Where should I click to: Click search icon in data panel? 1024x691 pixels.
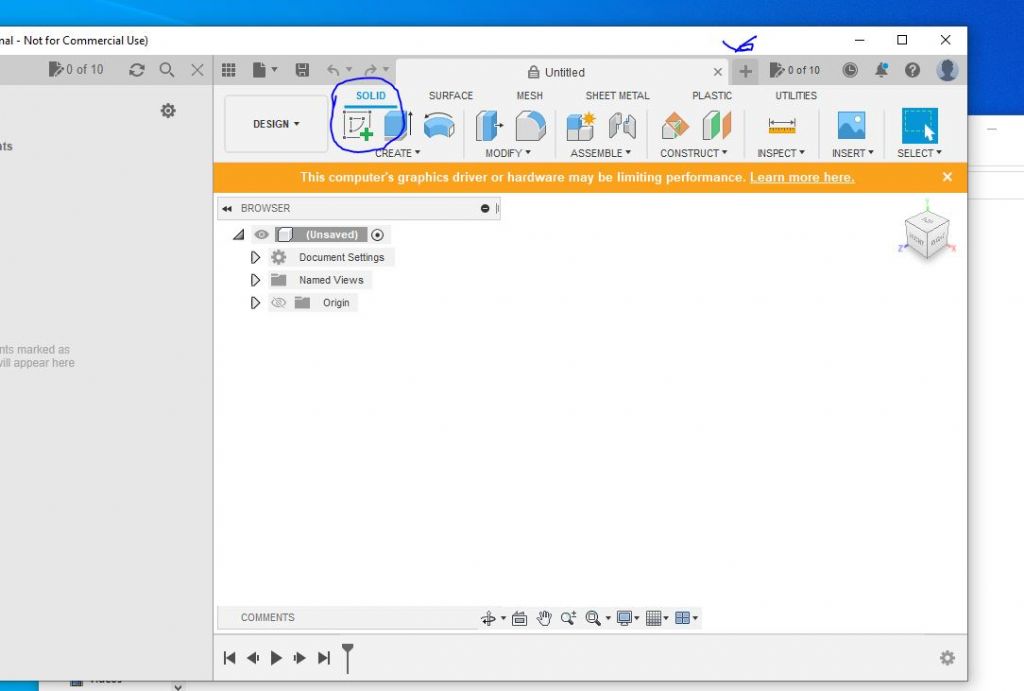[167, 70]
